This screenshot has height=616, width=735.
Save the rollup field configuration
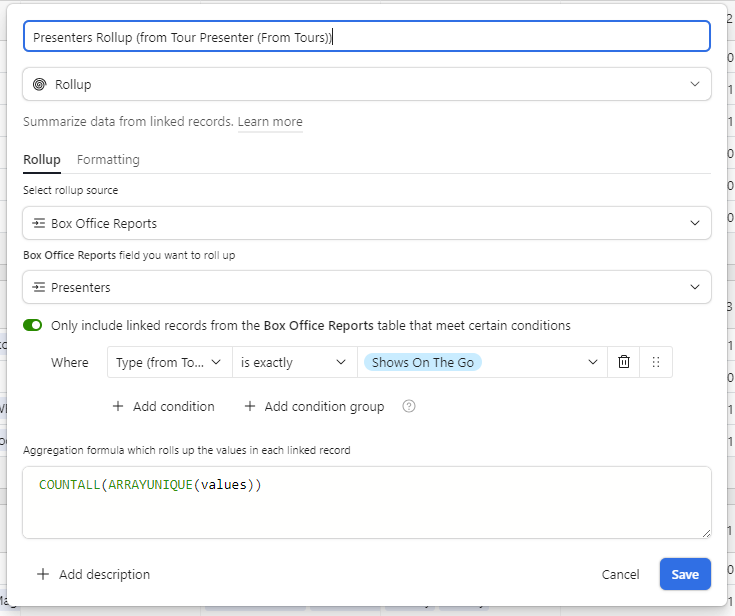pyautogui.click(x=685, y=574)
